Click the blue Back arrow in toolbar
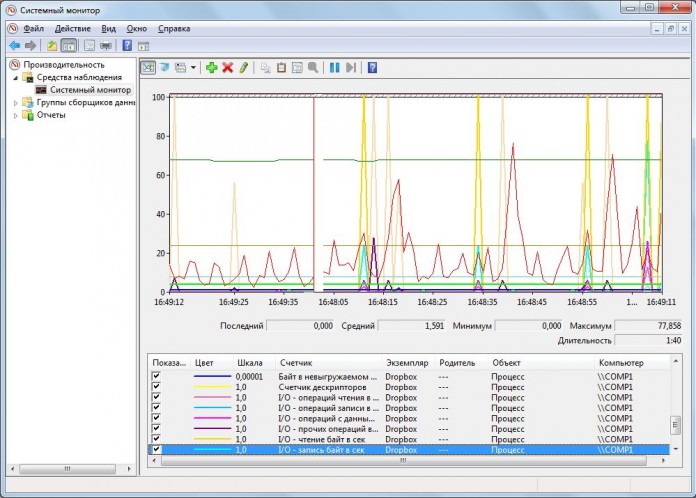 14,46
